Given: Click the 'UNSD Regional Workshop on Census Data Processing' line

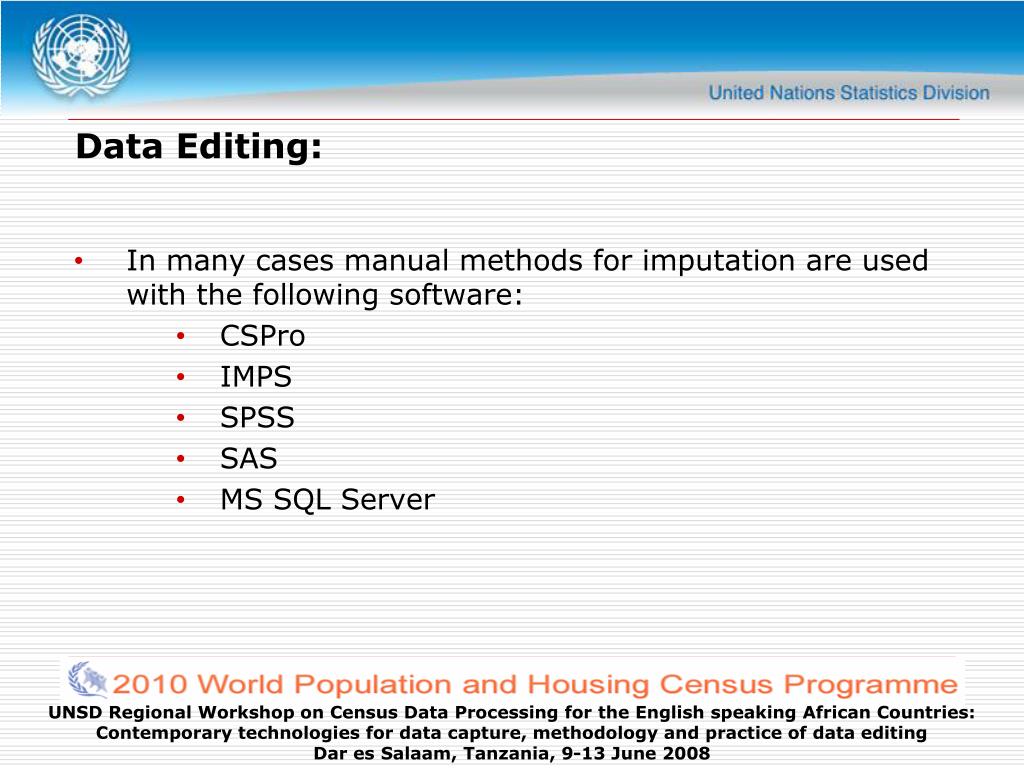Looking at the screenshot, I should coord(511,712).
